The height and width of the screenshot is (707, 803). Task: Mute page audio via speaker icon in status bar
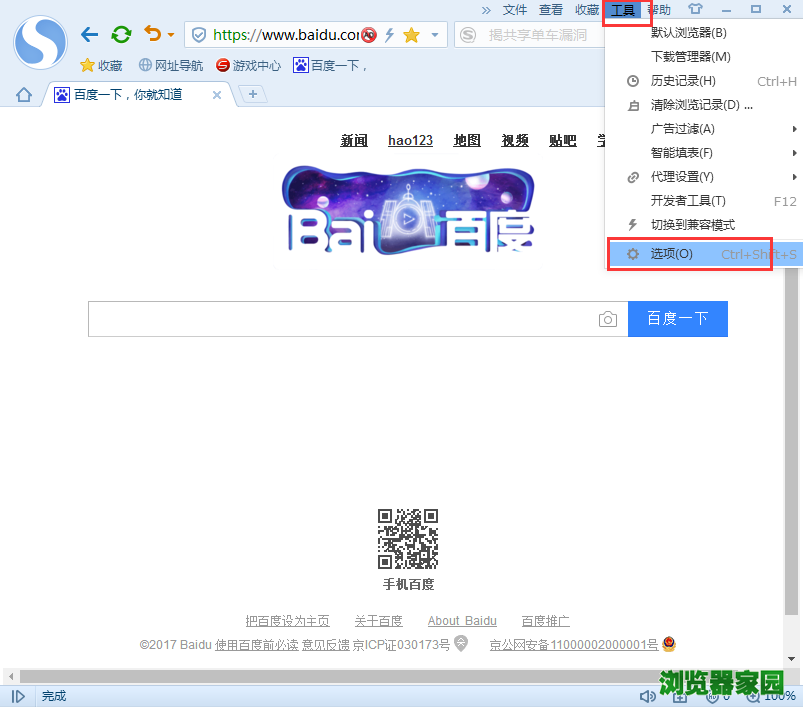pyautogui.click(x=648, y=696)
